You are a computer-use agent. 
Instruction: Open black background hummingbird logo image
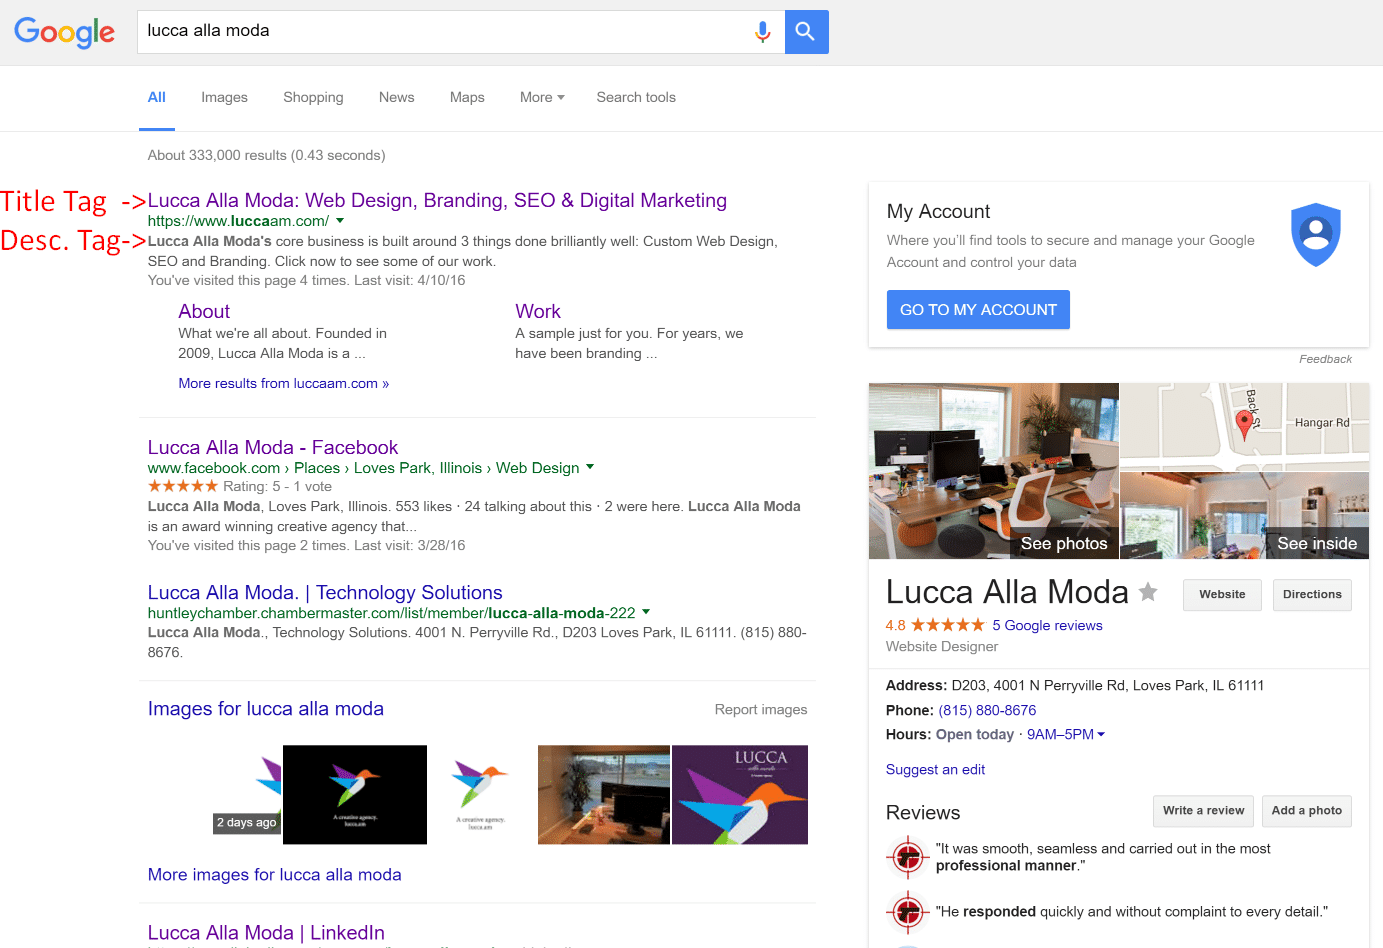coord(355,794)
